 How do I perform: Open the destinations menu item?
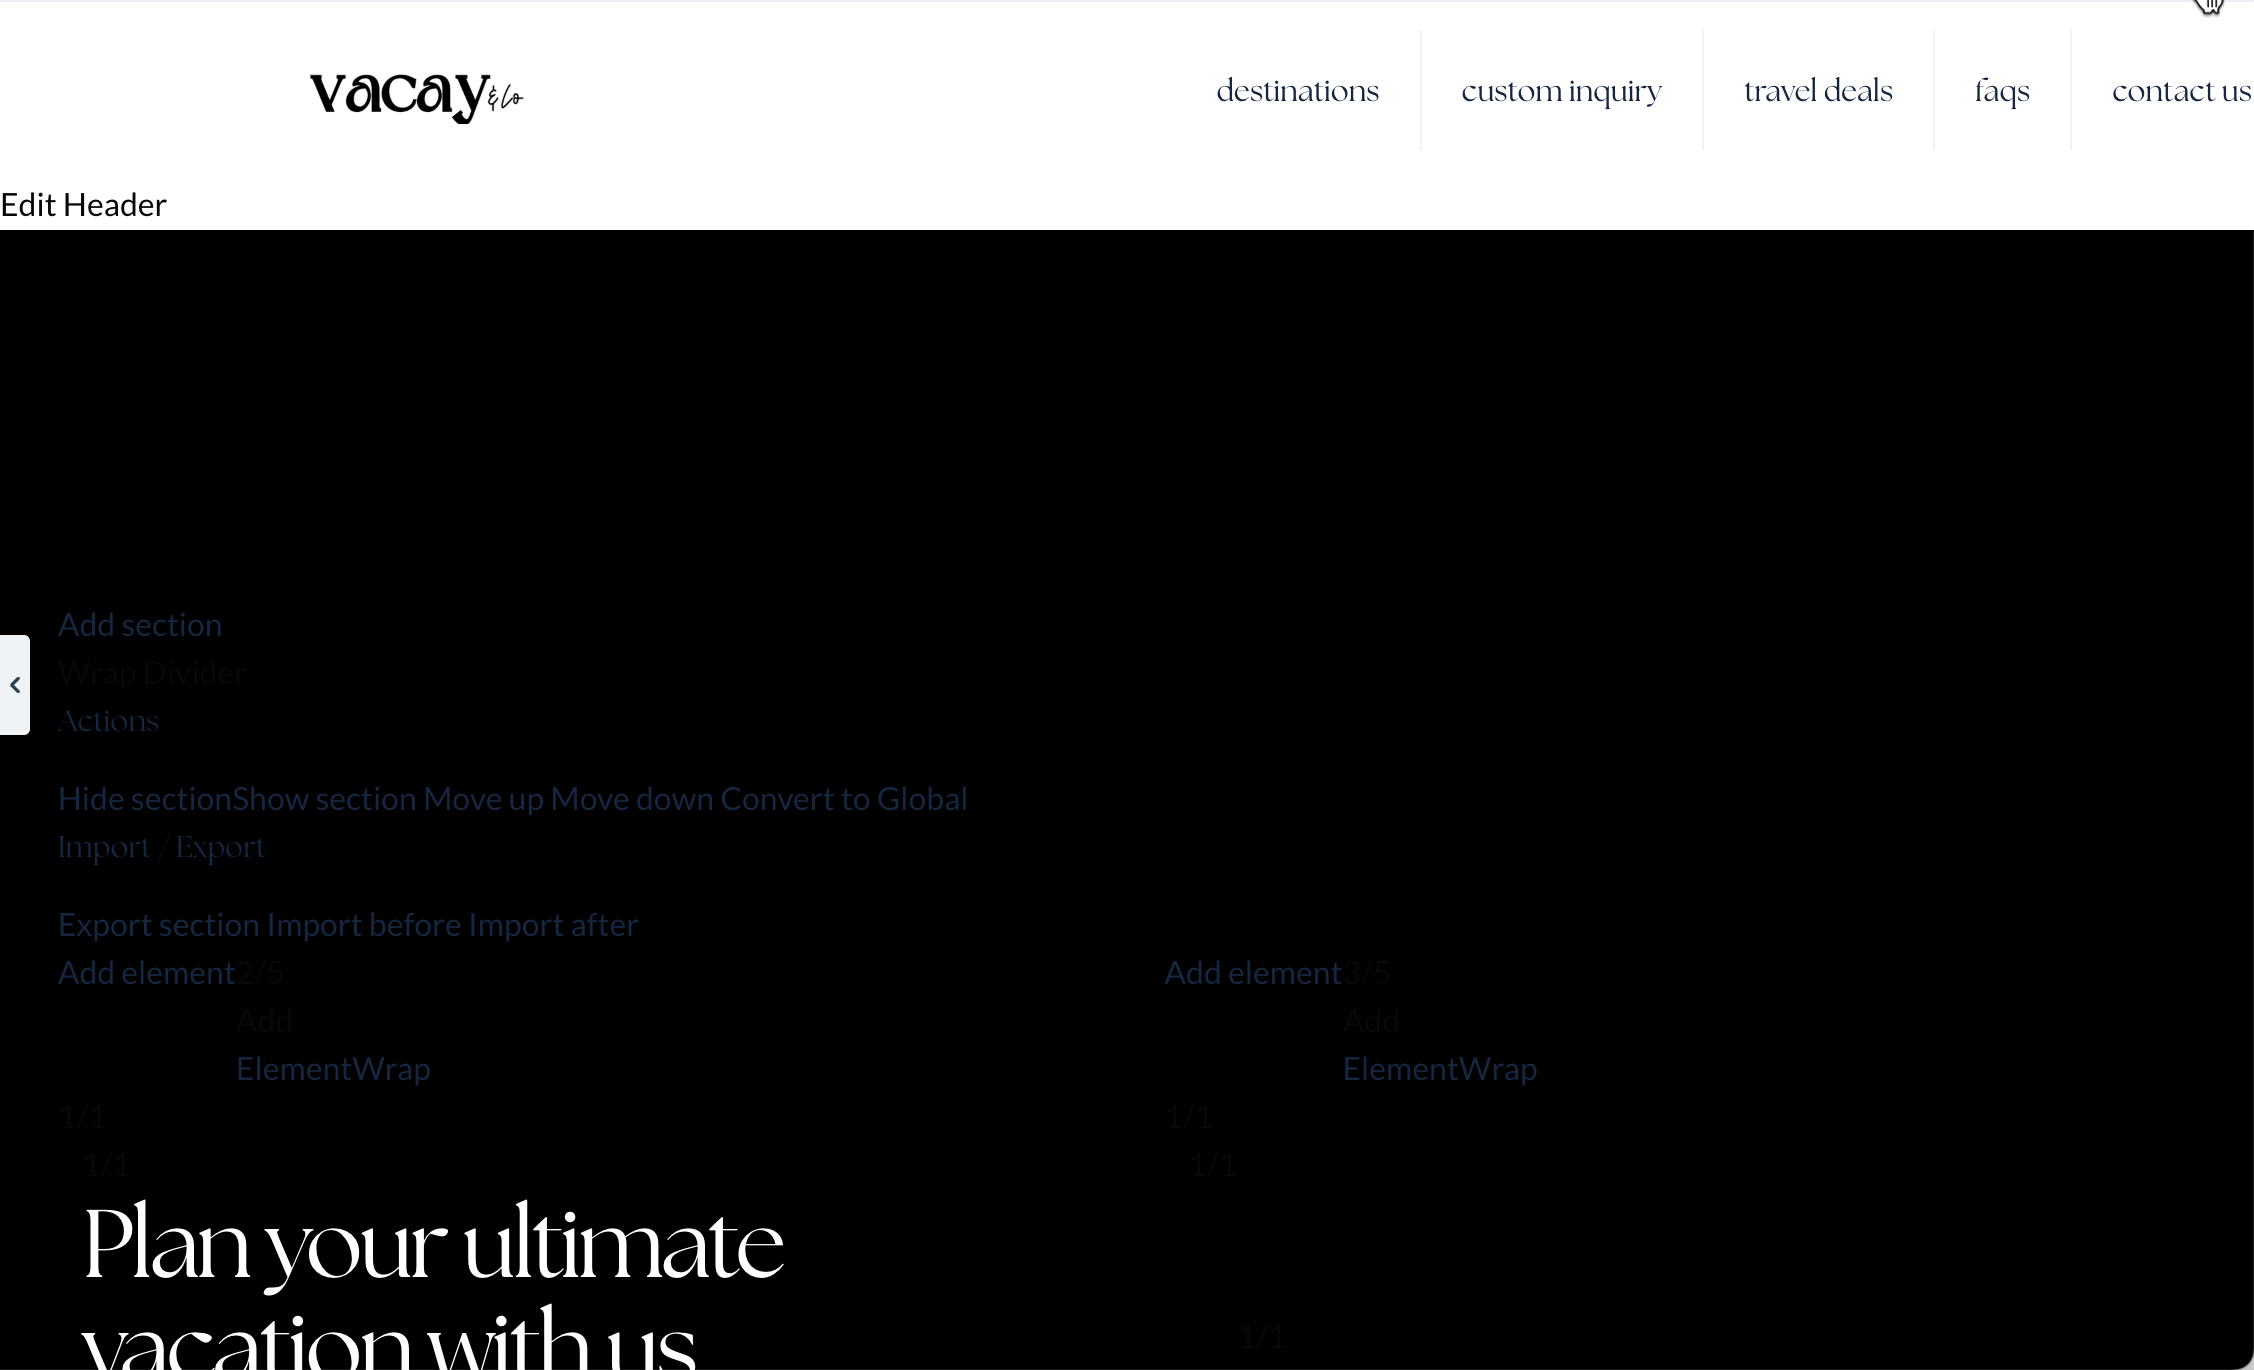tap(1297, 91)
